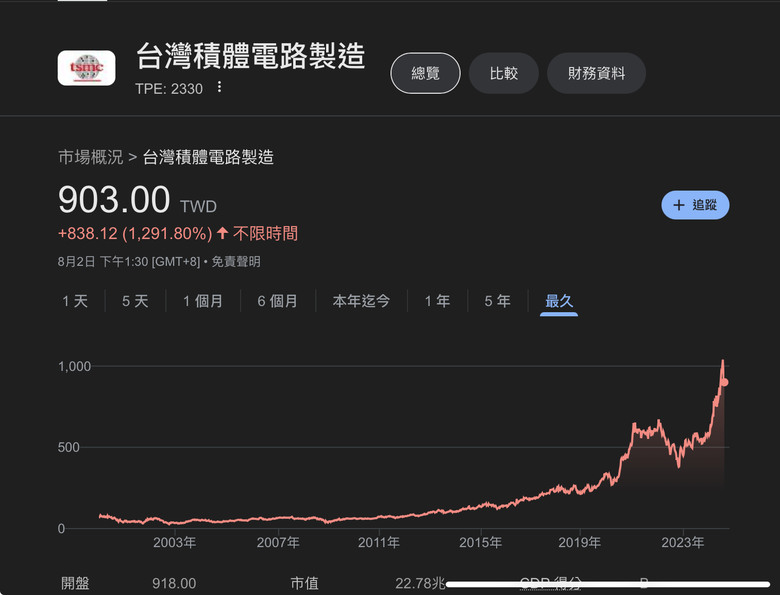This screenshot has width=780, height=595.
Task: Select the 1 天 time range
Action: (x=75, y=301)
